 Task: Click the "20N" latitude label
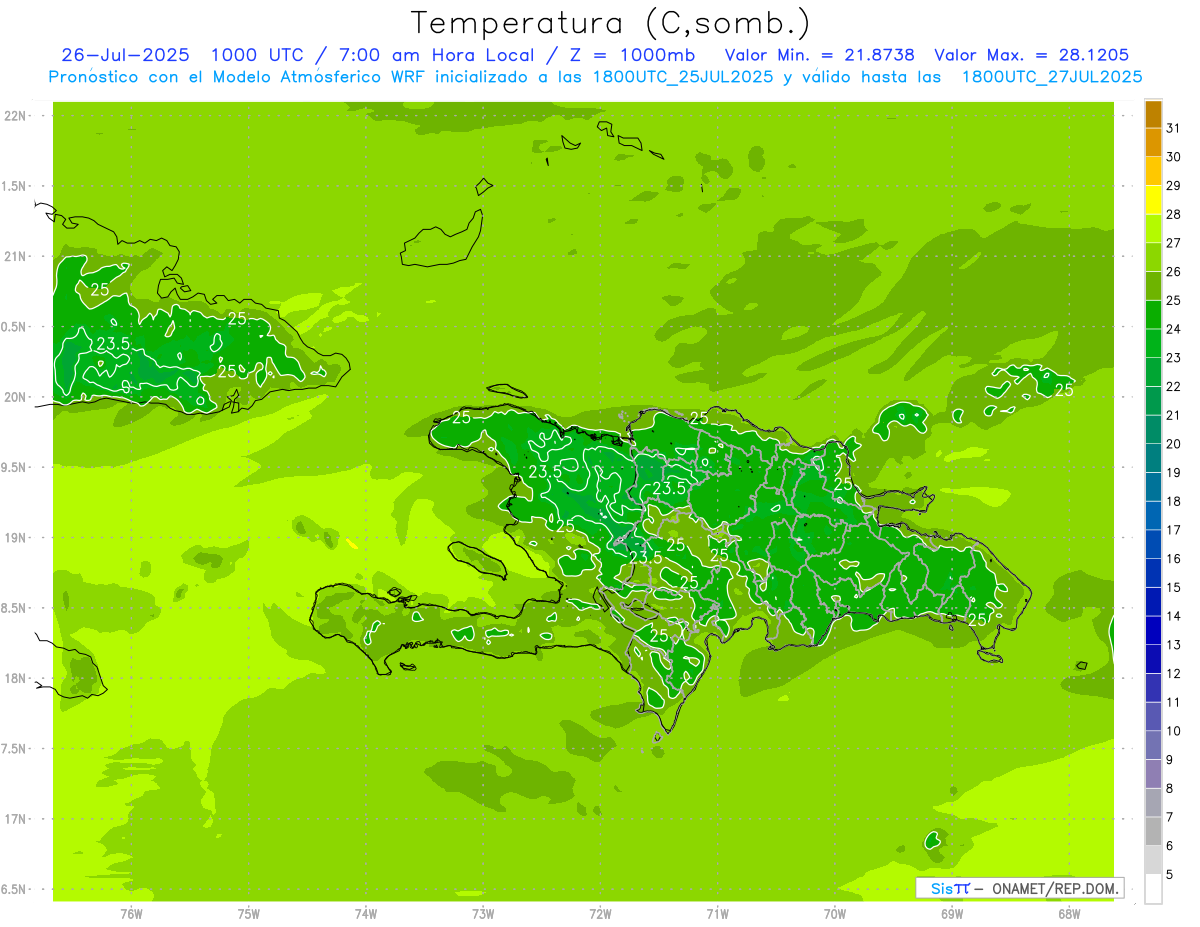(x=14, y=397)
